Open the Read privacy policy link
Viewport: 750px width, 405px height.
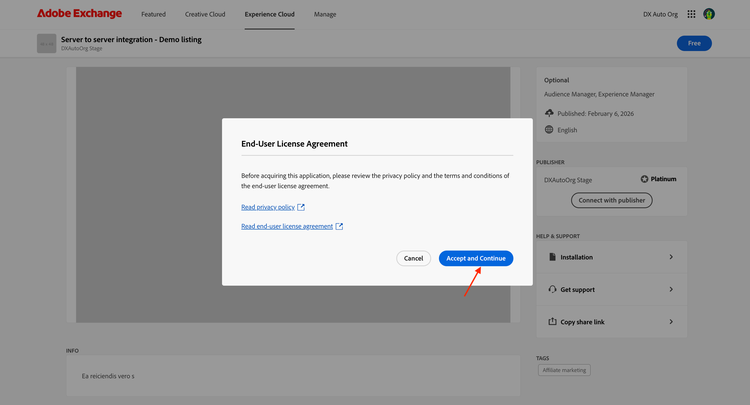(268, 207)
